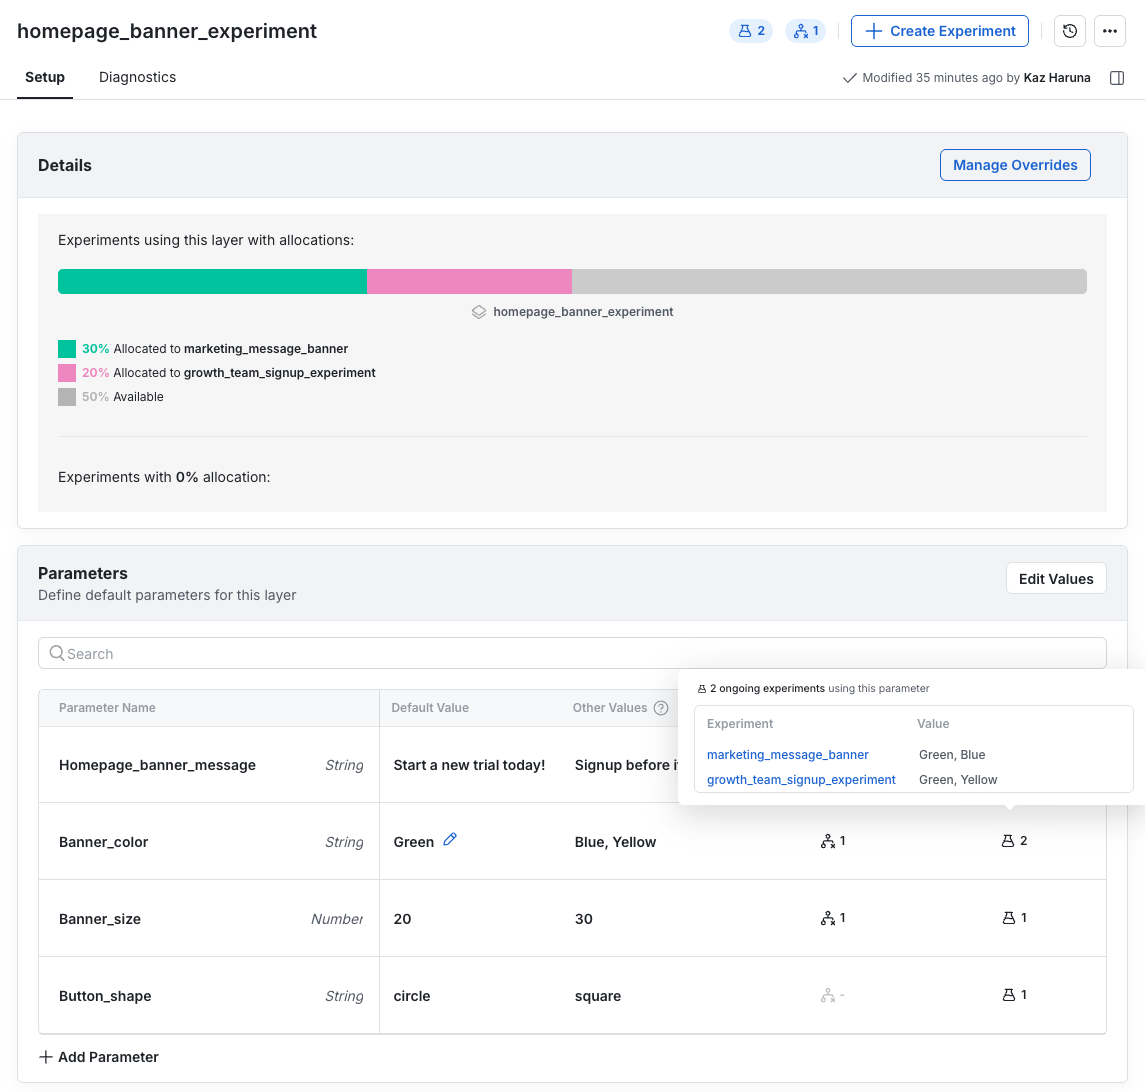Viewport: 1145px width, 1092px height.
Task: Click the override icon showing 1 on Banner_size row
Action: coord(831,918)
